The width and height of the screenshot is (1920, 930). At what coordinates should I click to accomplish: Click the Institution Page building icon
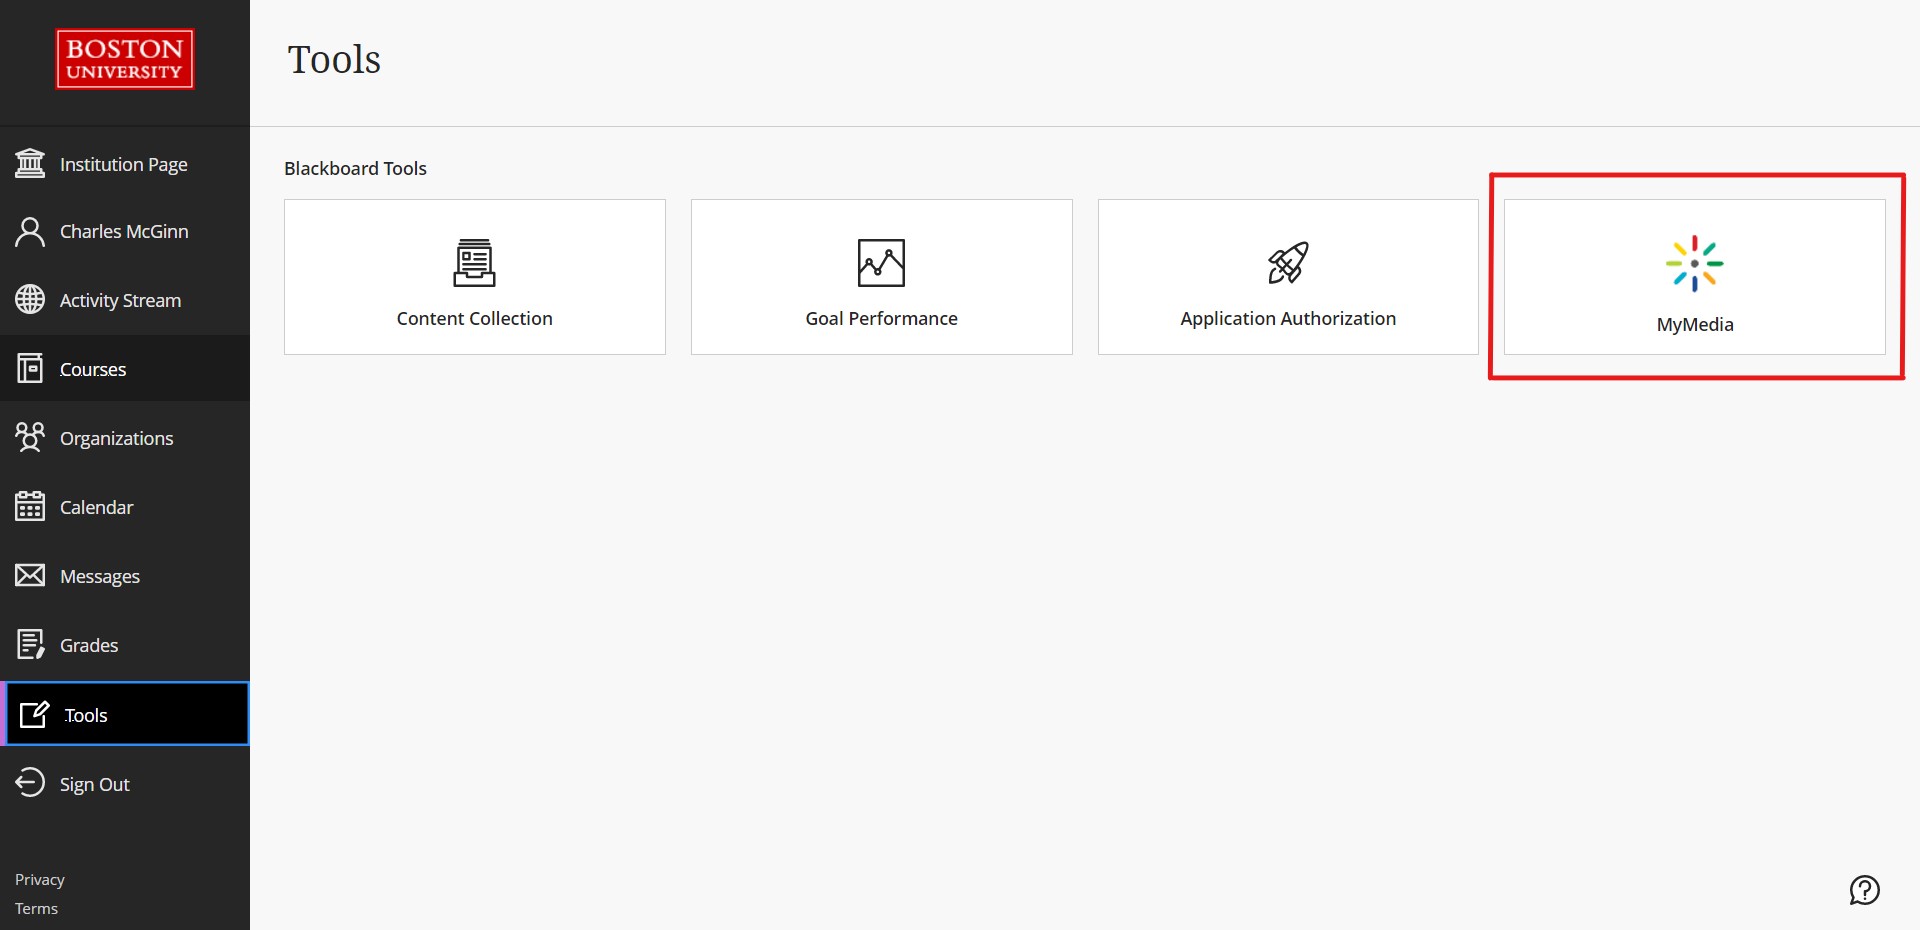[x=30, y=163]
